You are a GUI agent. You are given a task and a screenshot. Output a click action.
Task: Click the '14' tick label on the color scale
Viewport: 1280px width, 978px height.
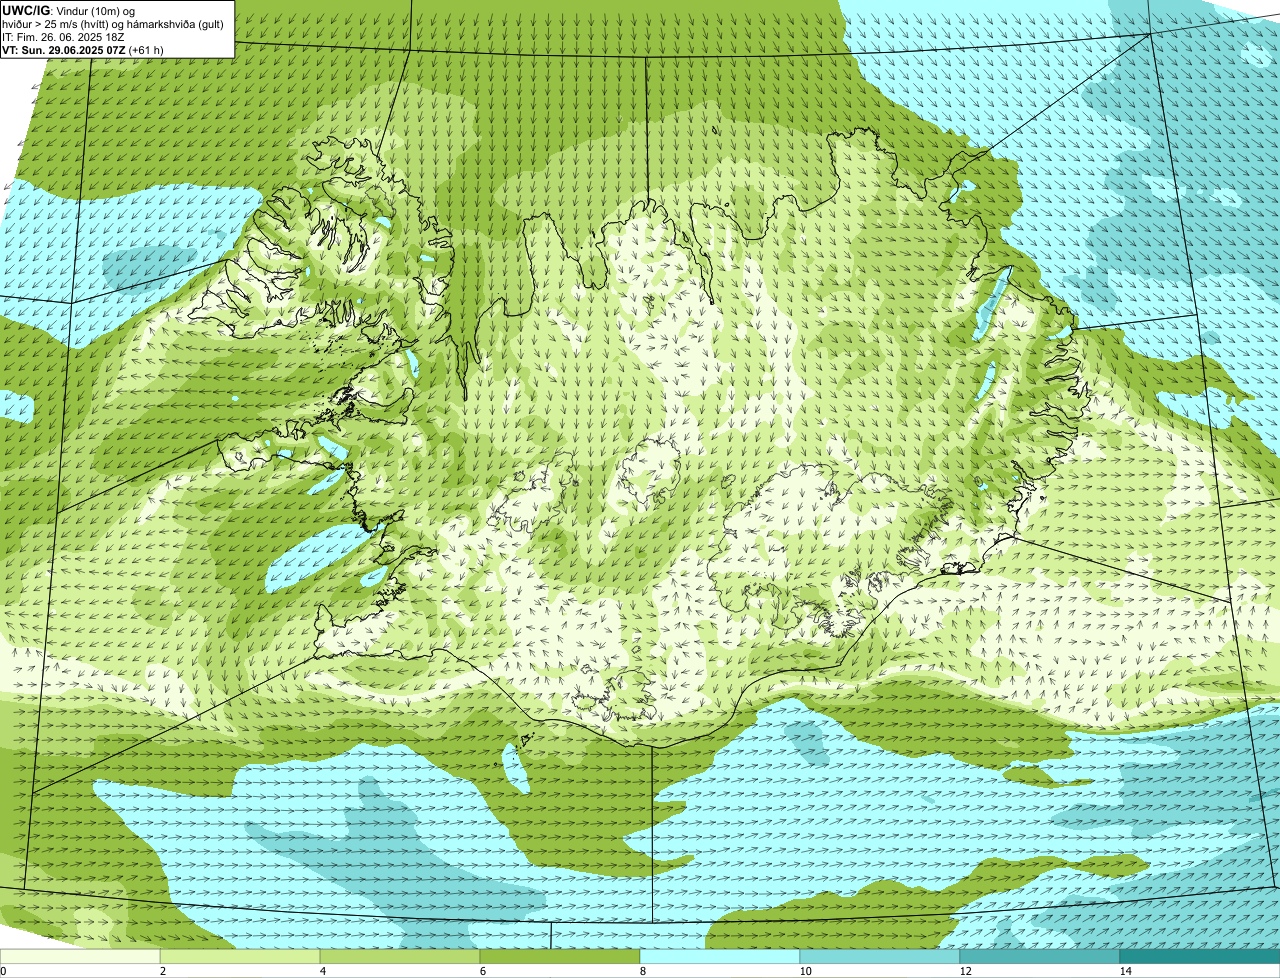1125,971
